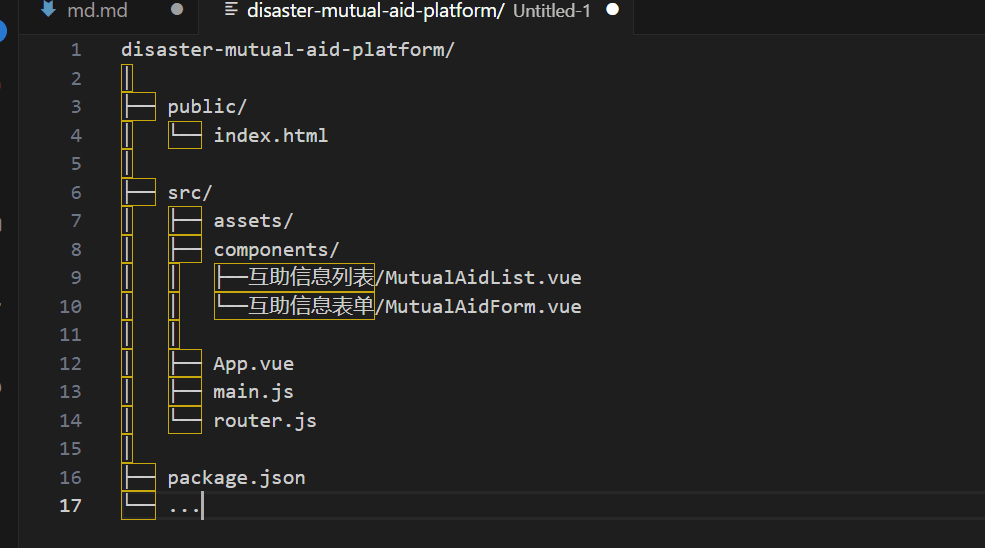Place cursor on MutualAidForm.vue text
This screenshot has height=548, width=985.
[483, 307]
